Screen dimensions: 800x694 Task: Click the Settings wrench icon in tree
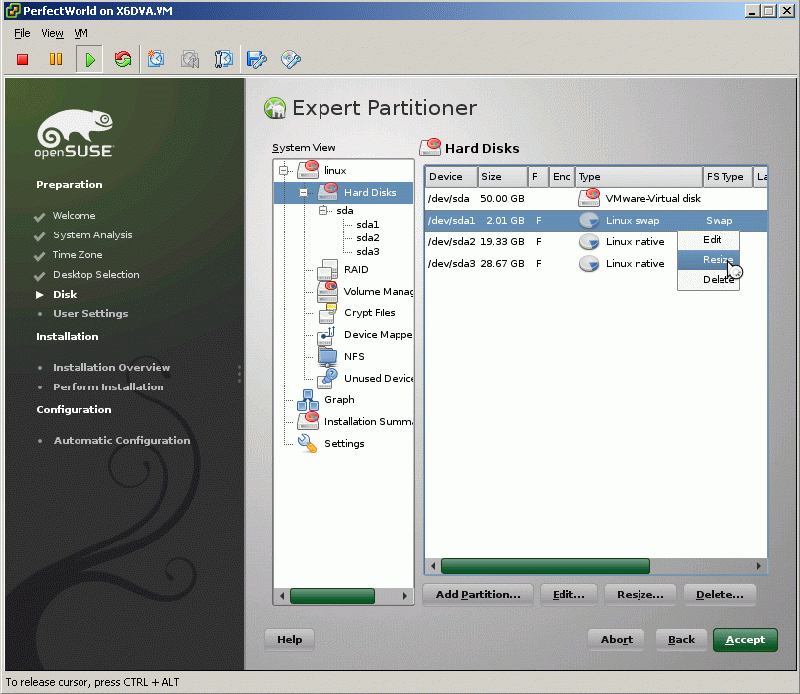coord(307,443)
